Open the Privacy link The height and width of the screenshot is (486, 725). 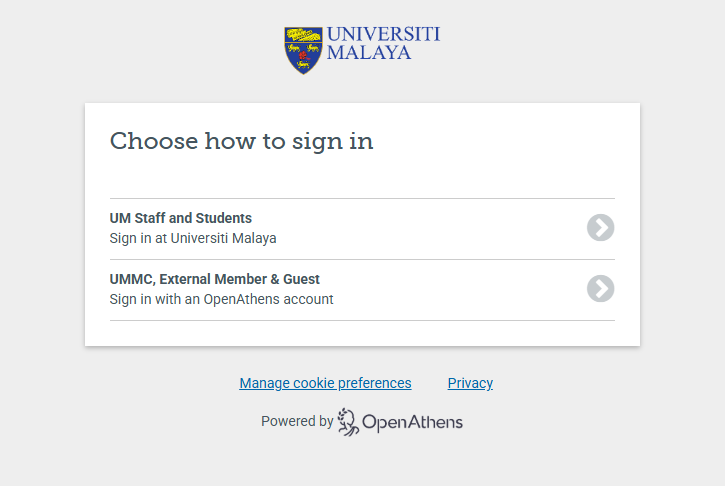[x=470, y=383]
